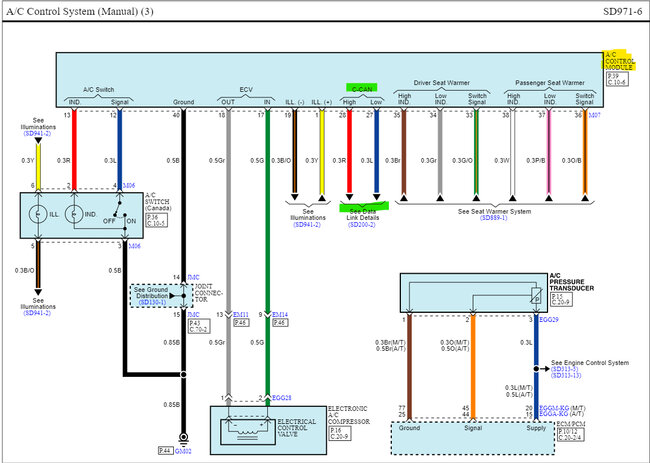Click the OFF/ON switch contact symbol
The image size is (650, 463).
coord(121,210)
